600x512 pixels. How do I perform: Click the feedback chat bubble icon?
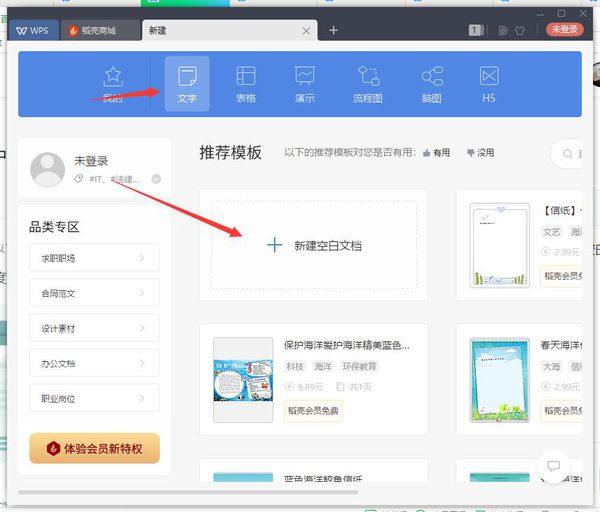(x=553, y=466)
